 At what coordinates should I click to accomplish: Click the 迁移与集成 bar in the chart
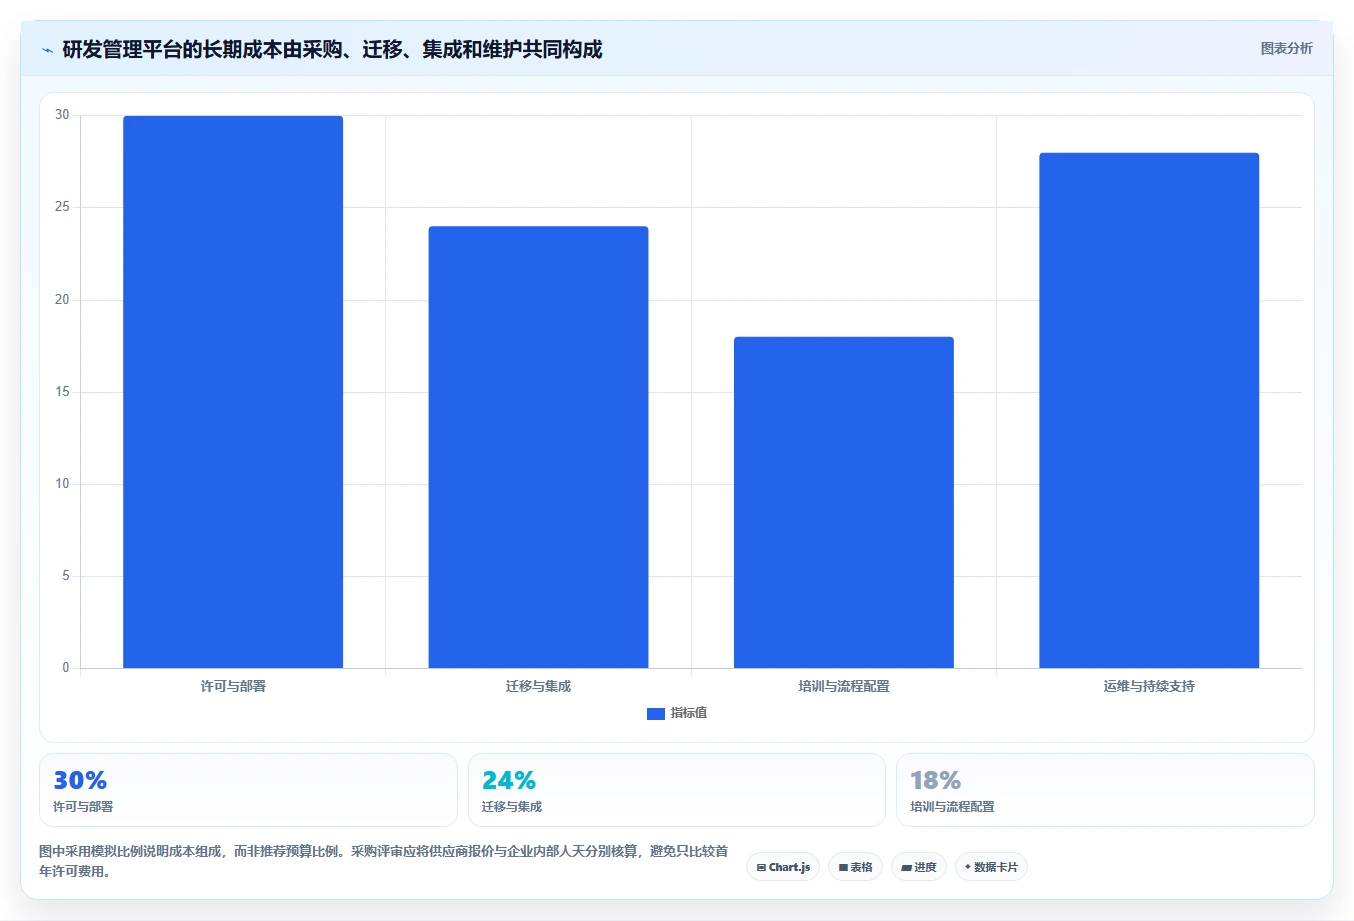coord(538,447)
